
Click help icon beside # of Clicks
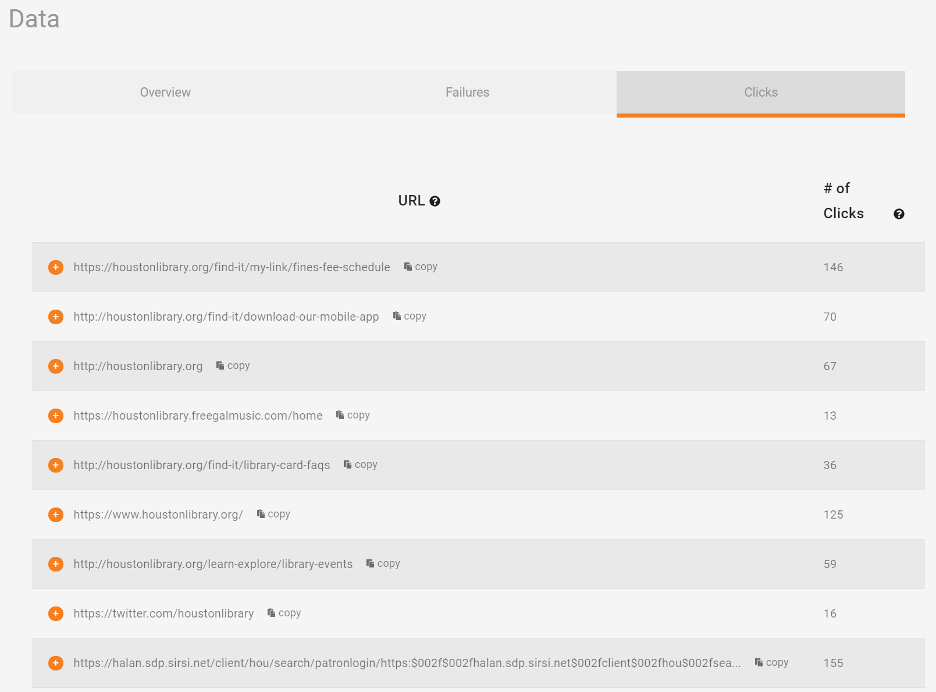coord(899,214)
